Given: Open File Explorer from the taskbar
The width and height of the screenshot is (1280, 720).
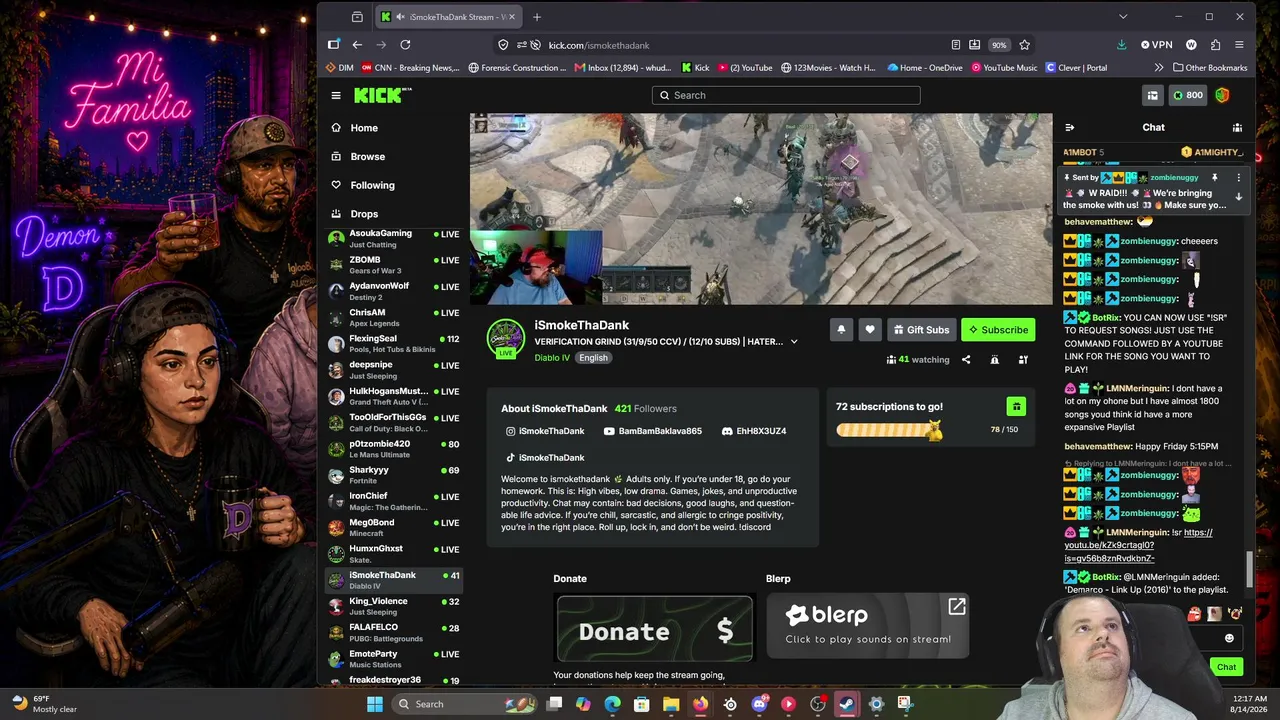Looking at the screenshot, I should click(671, 704).
